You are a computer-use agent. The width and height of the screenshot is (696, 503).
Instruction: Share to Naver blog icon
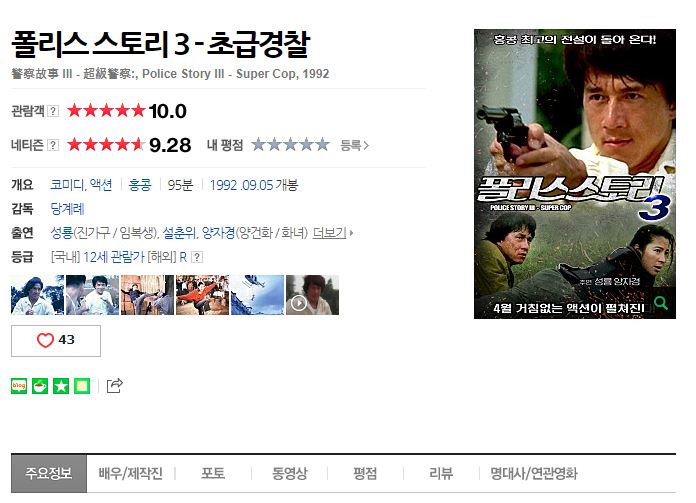19,386
